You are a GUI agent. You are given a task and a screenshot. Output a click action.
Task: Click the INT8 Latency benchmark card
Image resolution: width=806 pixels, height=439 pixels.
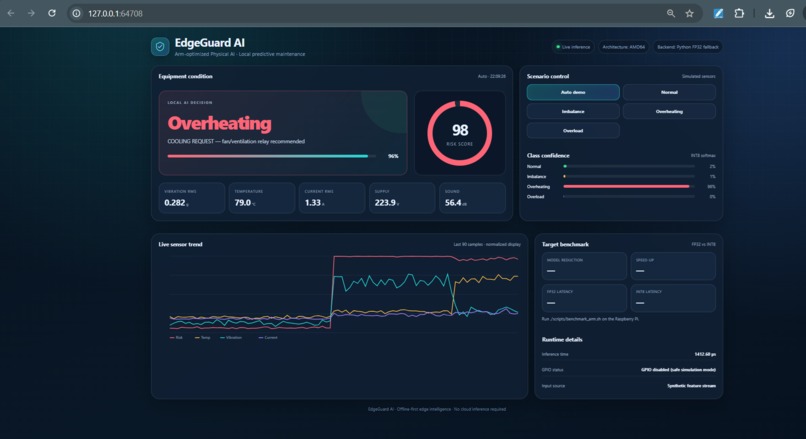pyautogui.click(x=673, y=298)
